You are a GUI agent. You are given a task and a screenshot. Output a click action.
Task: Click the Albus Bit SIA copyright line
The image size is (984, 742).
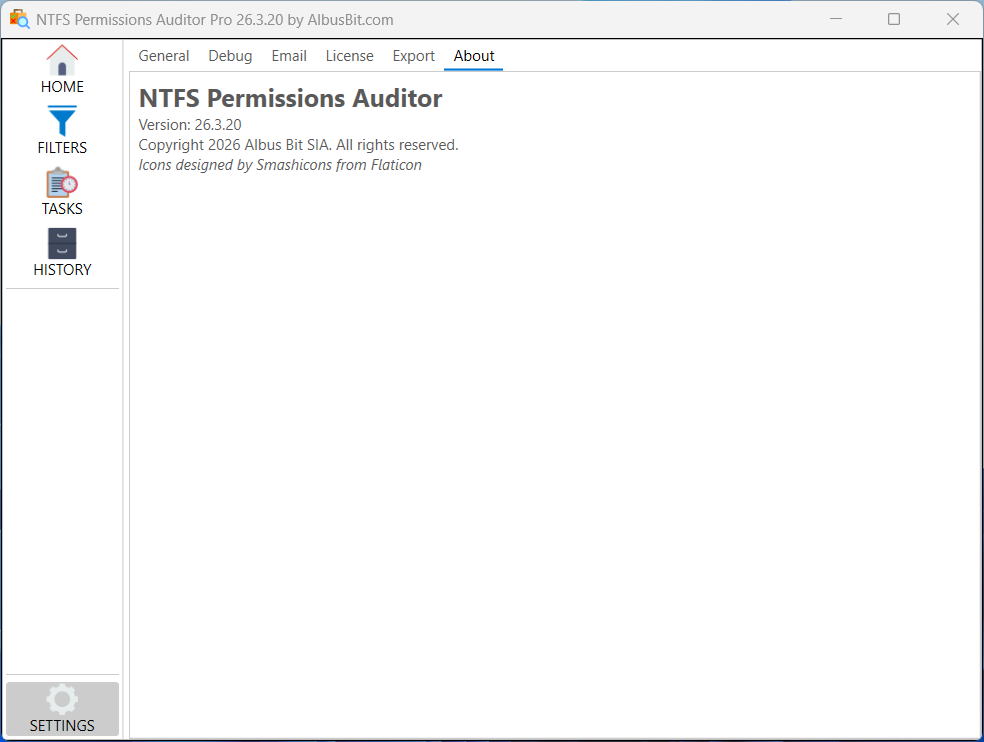tap(298, 145)
